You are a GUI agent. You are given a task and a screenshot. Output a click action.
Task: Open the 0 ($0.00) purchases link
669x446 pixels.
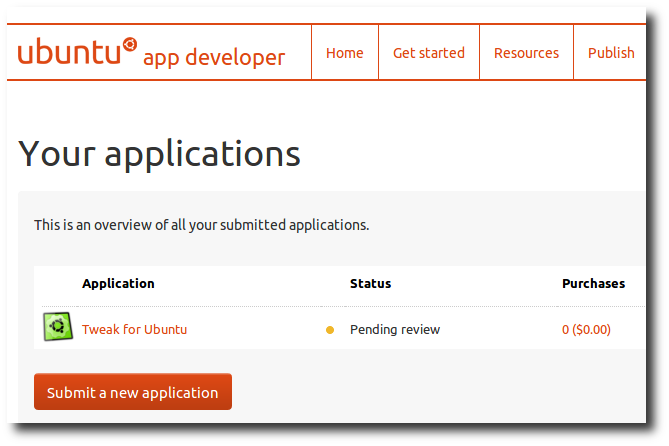(586, 329)
